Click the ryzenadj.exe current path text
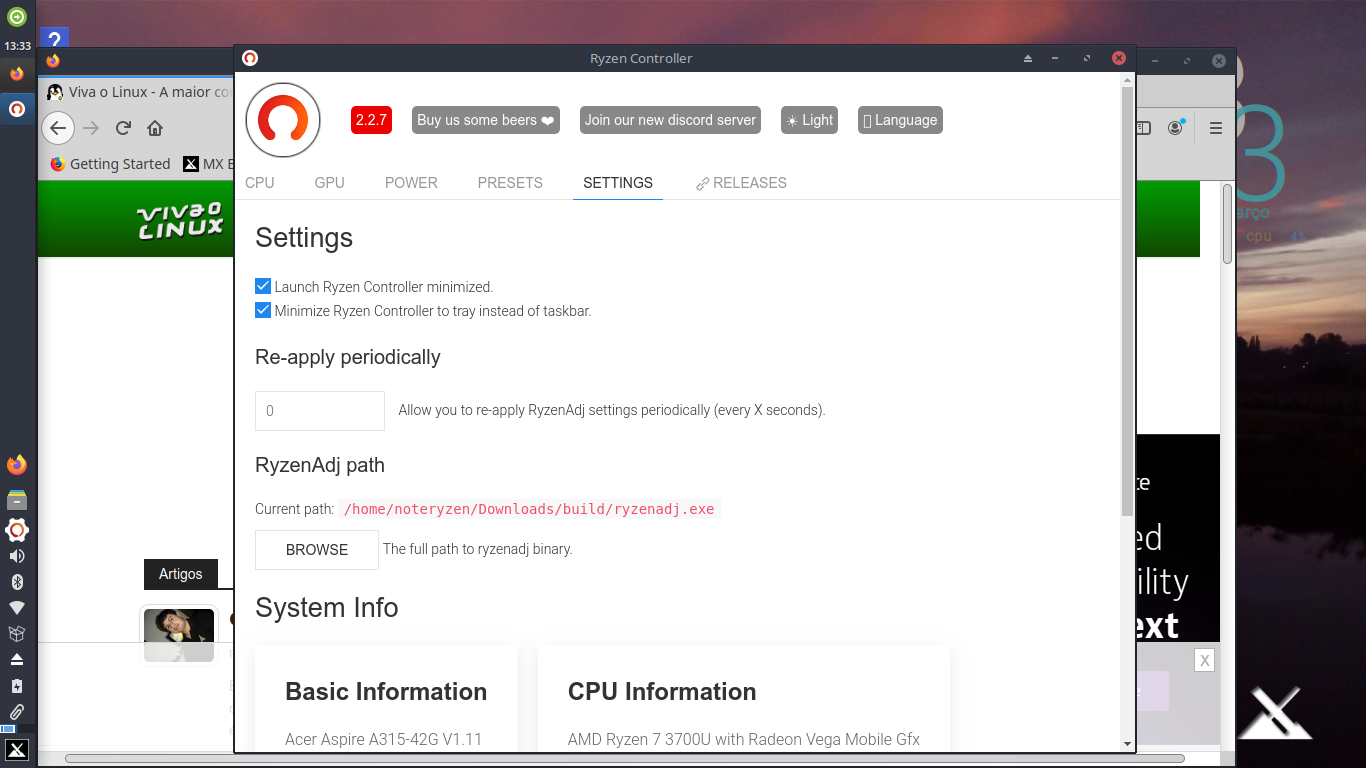 (x=529, y=509)
